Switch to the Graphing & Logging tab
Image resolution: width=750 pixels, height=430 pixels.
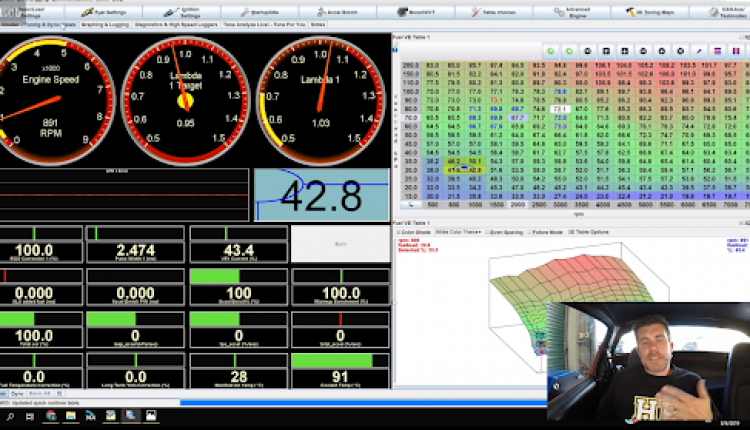(105, 24)
